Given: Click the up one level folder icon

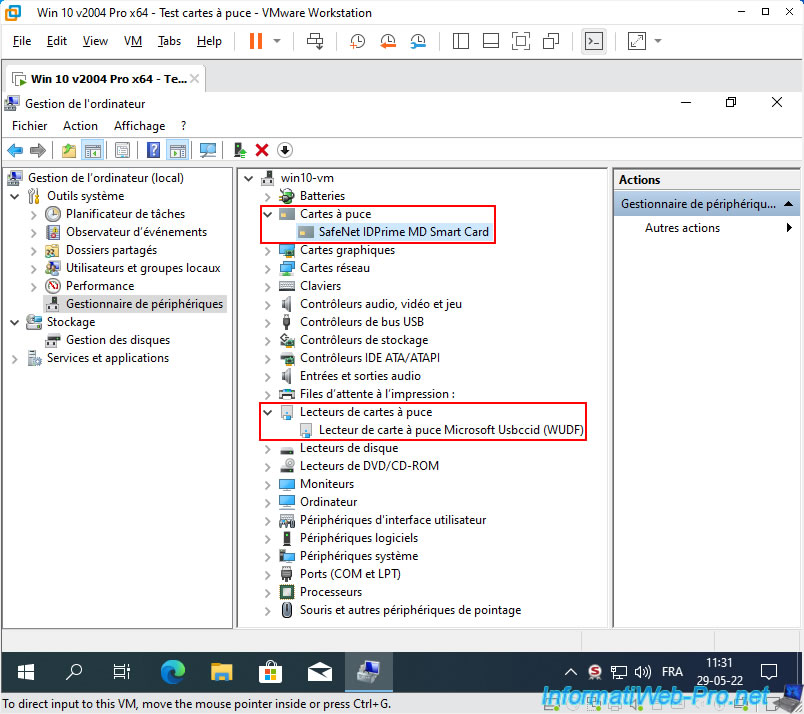Looking at the screenshot, I should (x=69, y=150).
